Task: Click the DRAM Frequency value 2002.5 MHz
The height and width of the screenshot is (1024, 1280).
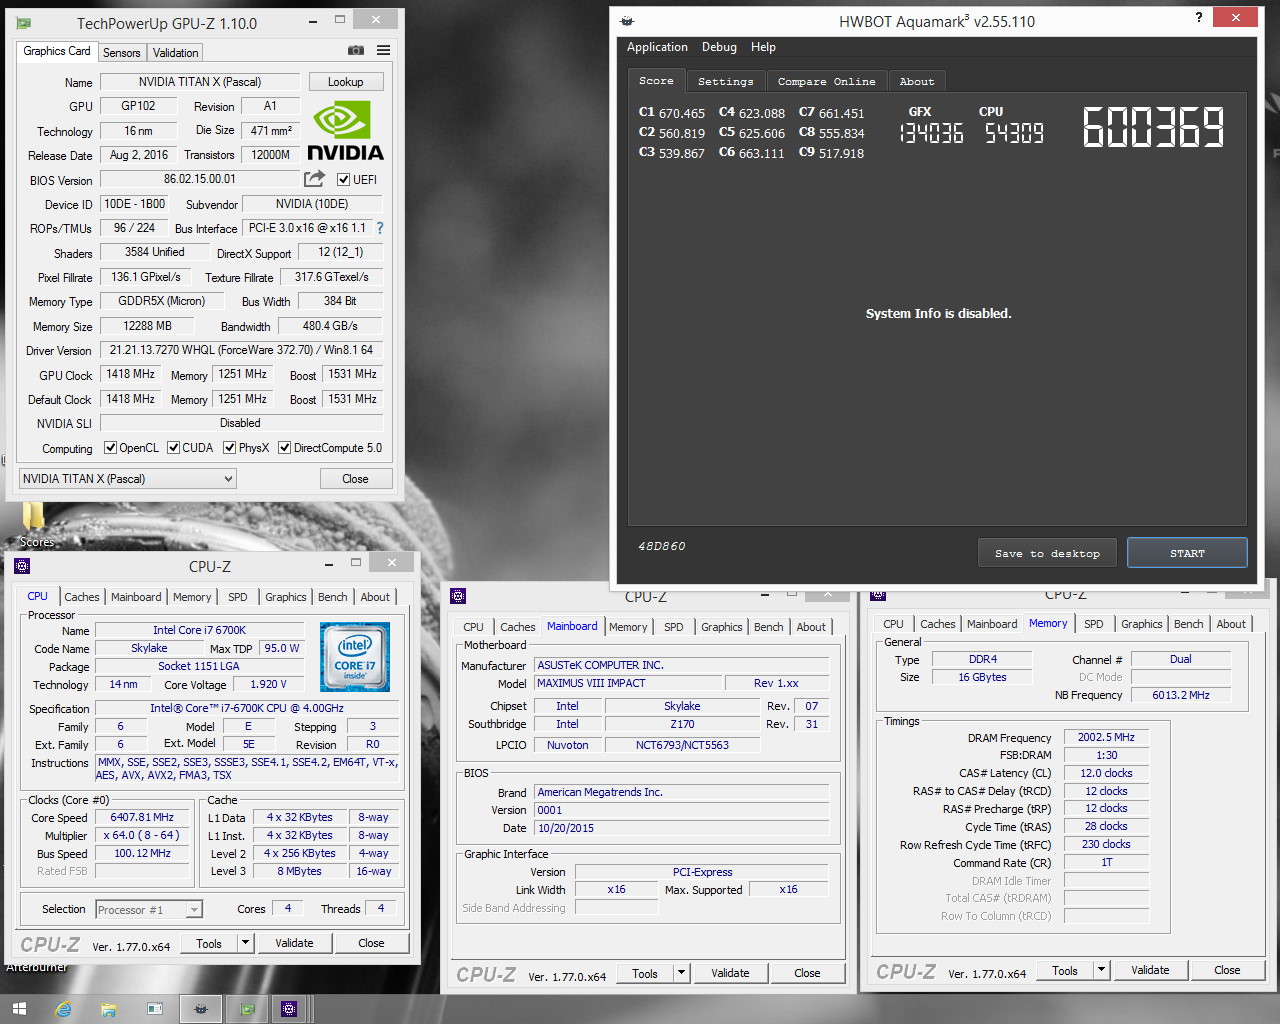Action: tap(1106, 737)
